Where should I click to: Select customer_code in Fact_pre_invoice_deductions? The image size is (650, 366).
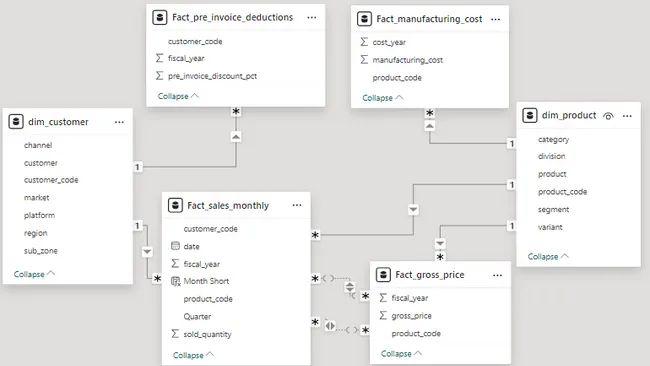195,41
